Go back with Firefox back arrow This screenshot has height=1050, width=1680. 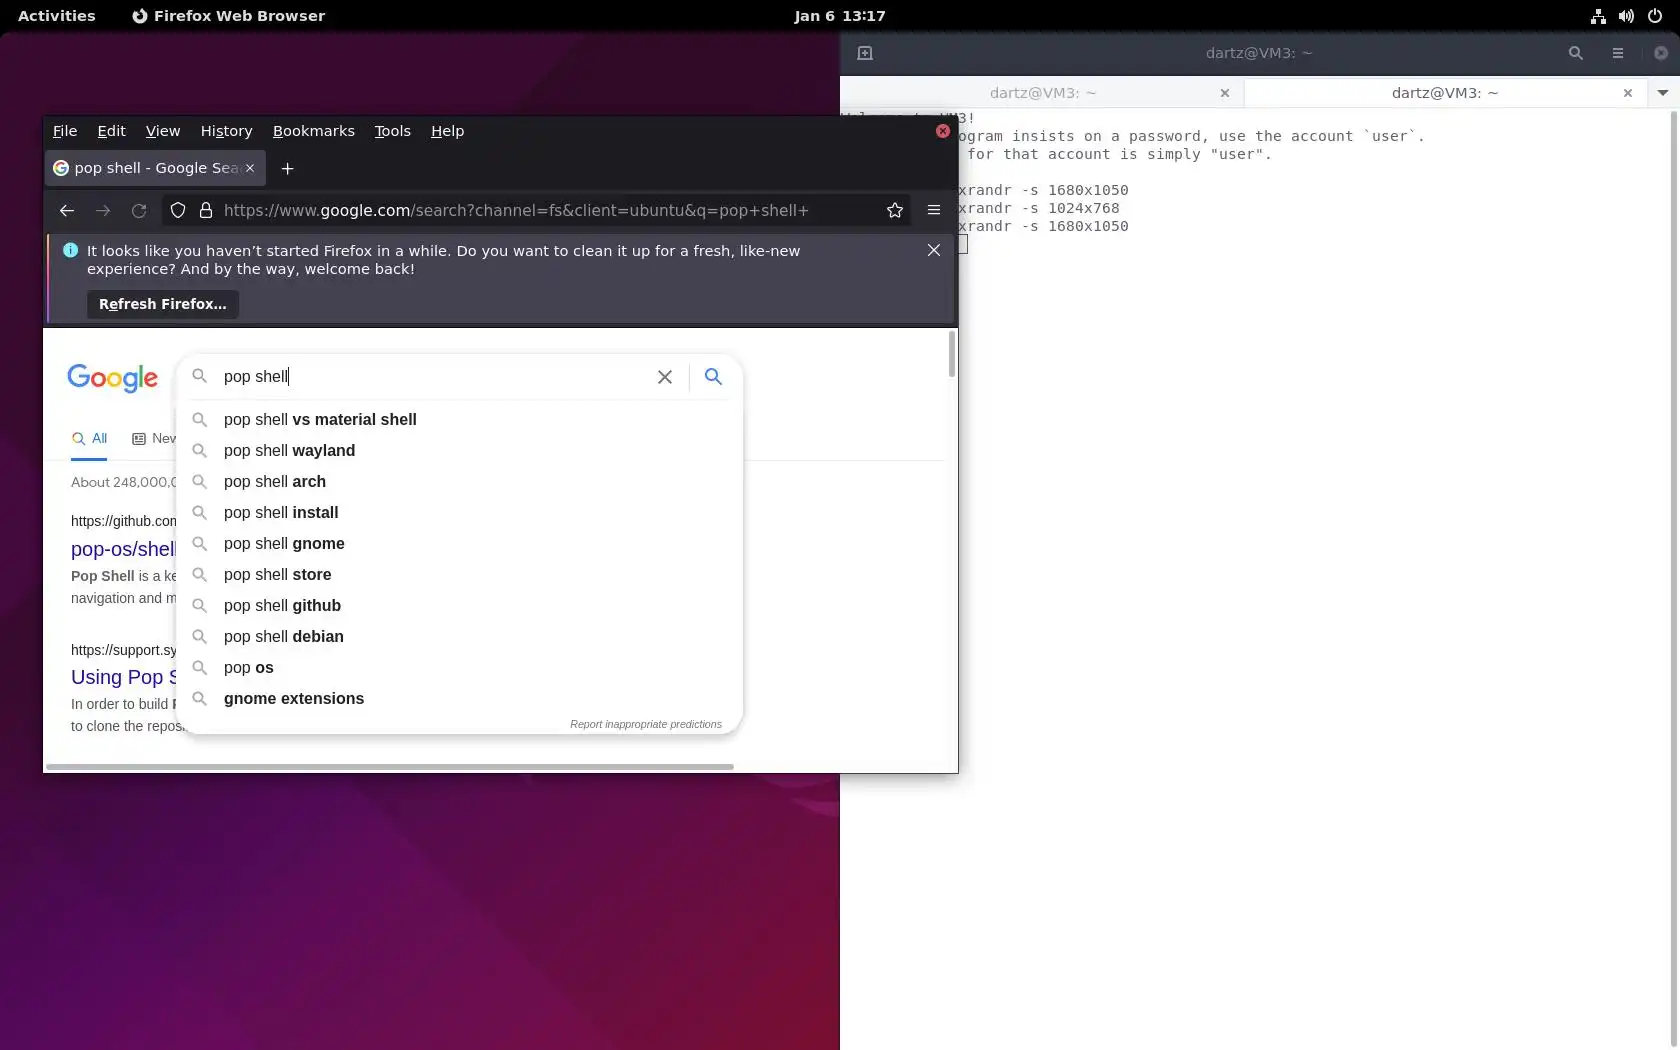click(x=67, y=210)
